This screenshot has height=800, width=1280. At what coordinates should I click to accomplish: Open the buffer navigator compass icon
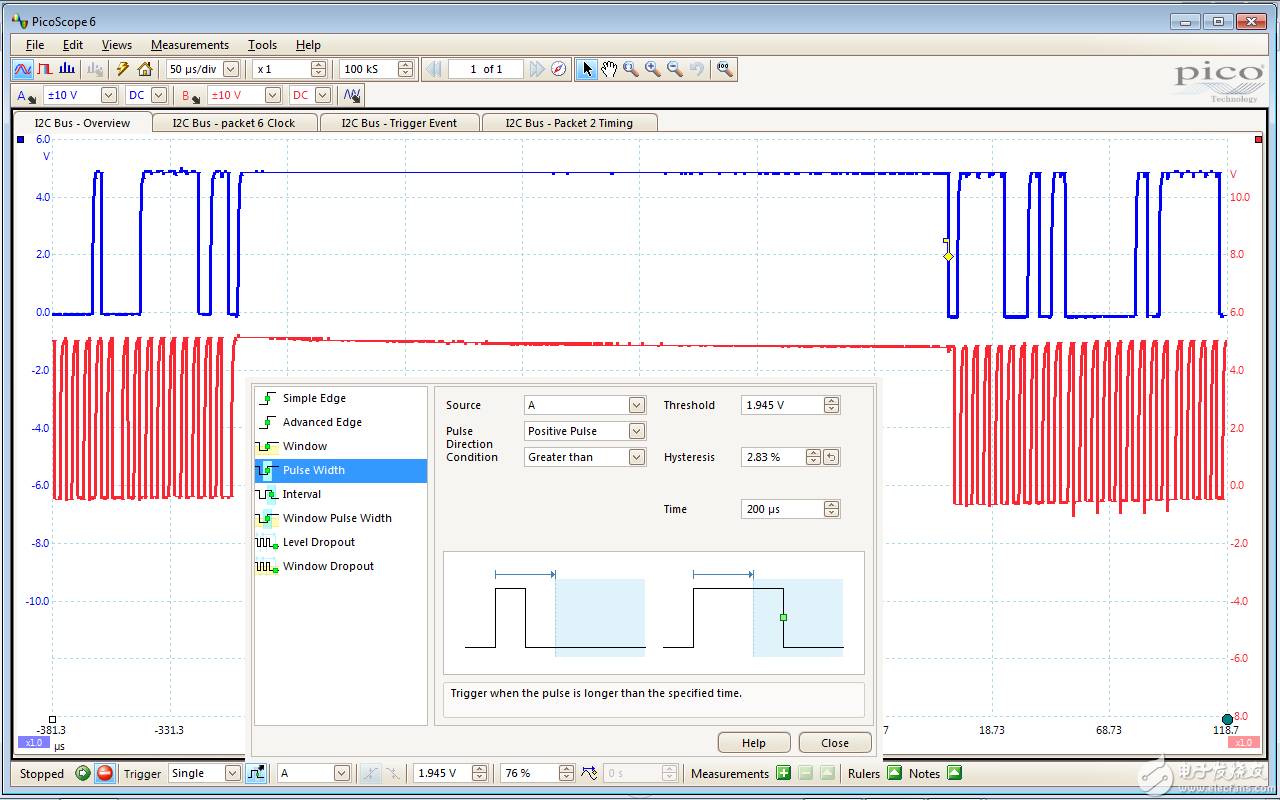[559, 69]
